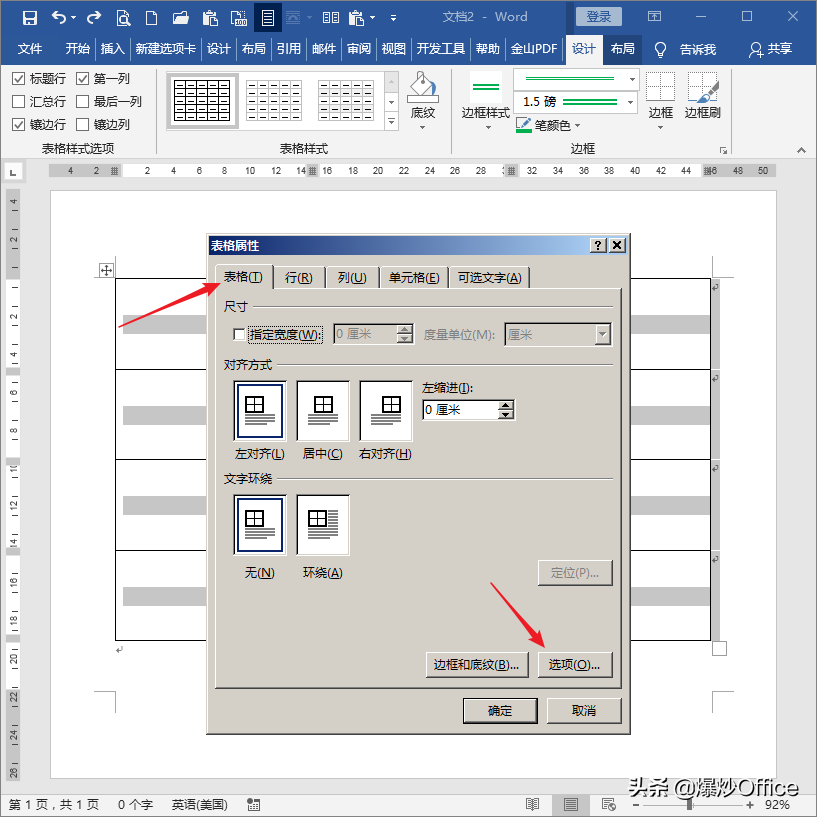Switch to the Cell (单元格) dialog tab
Viewport: 817px width, 817px height.
pyautogui.click(x=414, y=278)
